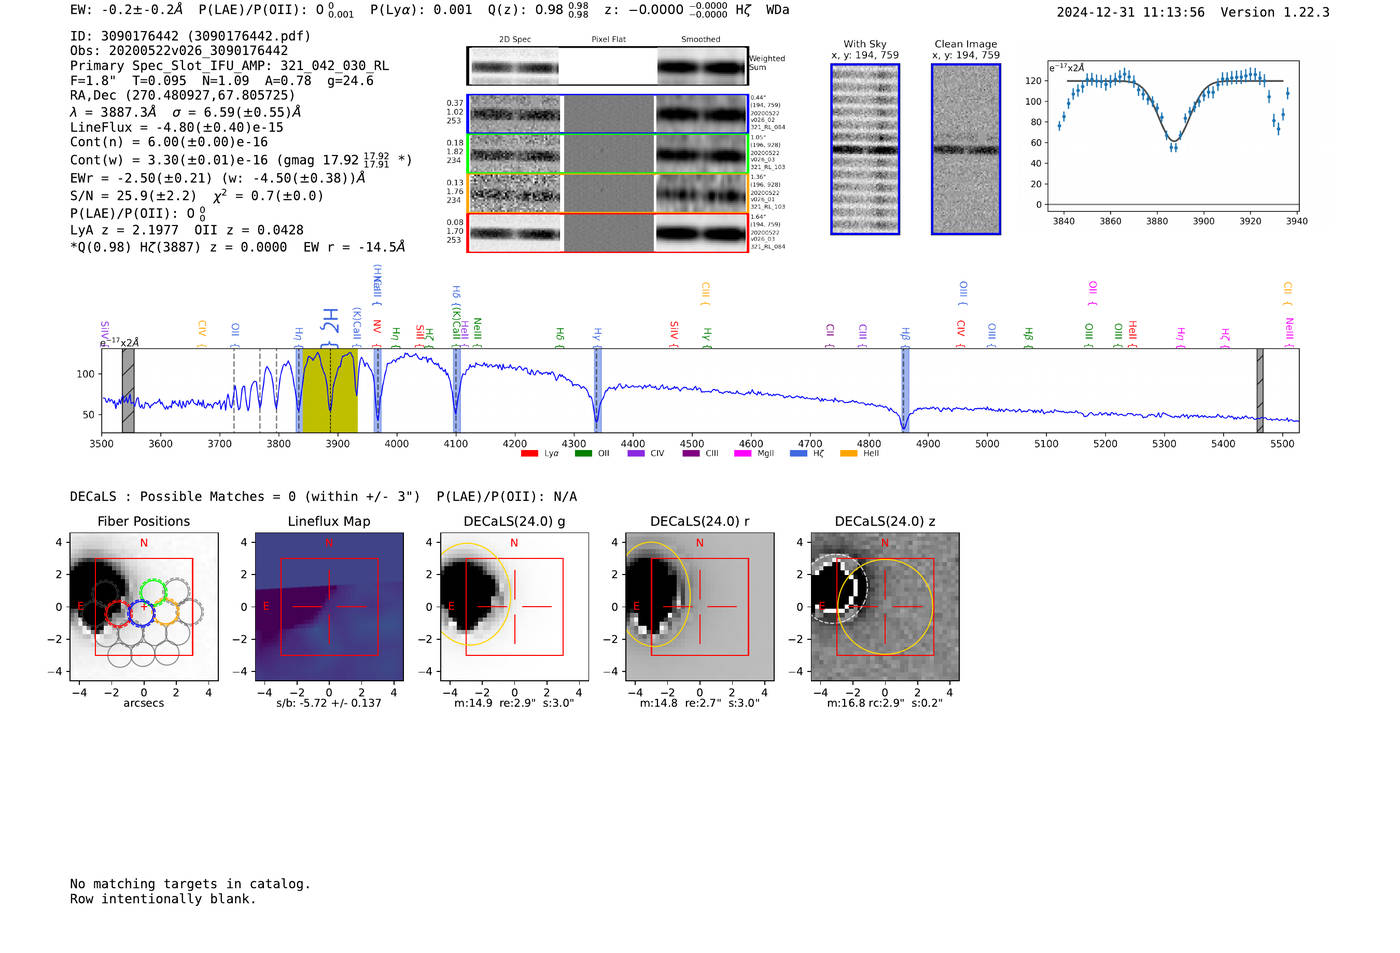This screenshot has height=953, width=1400.
Task: Click the timestamp '2024-12-31 11:13:56'
Action: tap(1131, 12)
